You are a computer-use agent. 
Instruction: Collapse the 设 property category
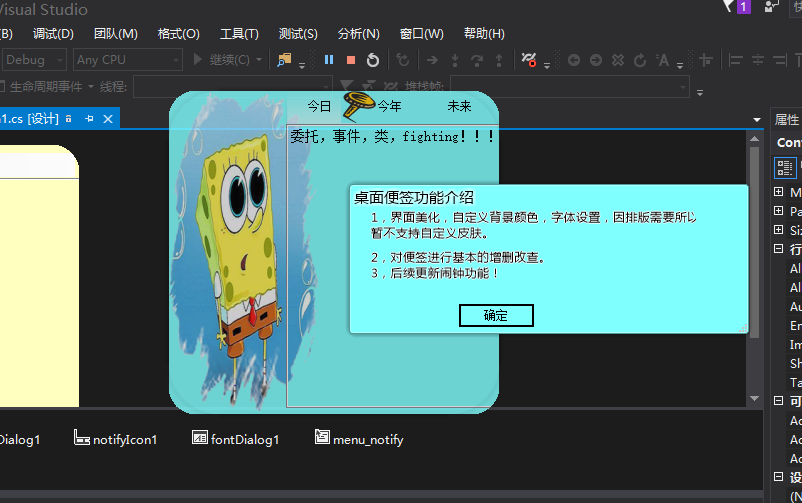778,477
